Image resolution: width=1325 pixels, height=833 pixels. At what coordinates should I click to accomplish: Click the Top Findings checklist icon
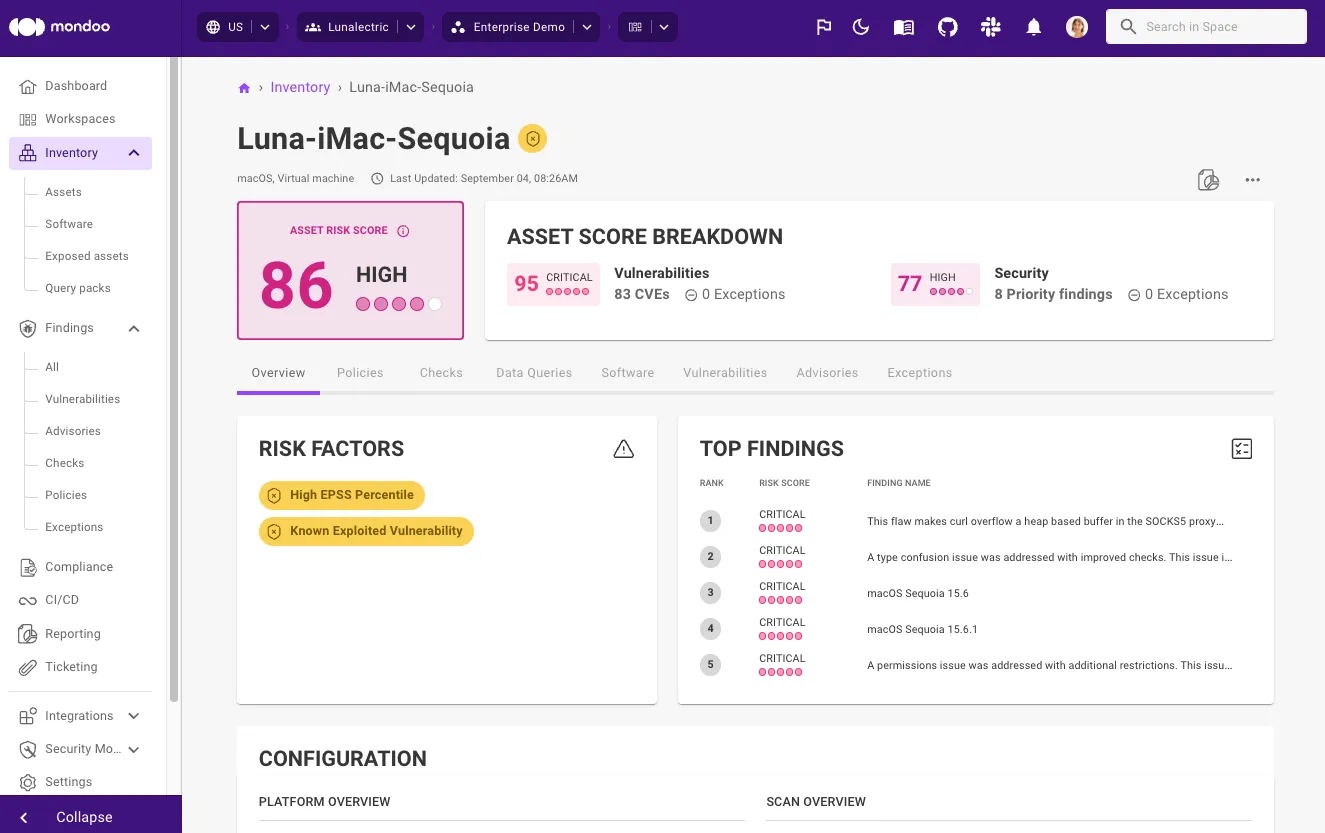(1242, 449)
